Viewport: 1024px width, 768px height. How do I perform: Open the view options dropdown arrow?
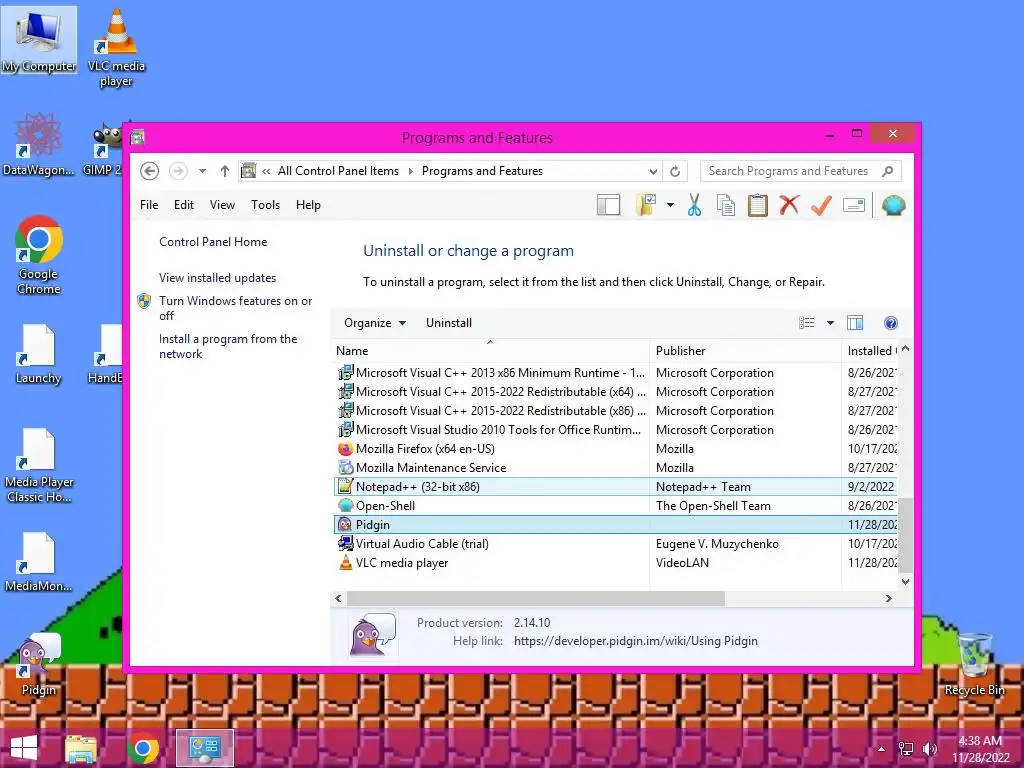click(830, 323)
